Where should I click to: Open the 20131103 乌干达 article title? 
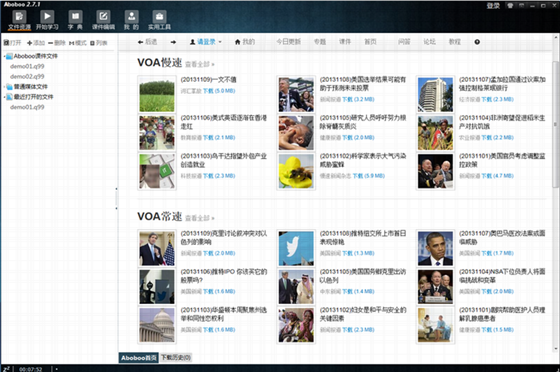click(x=224, y=160)
